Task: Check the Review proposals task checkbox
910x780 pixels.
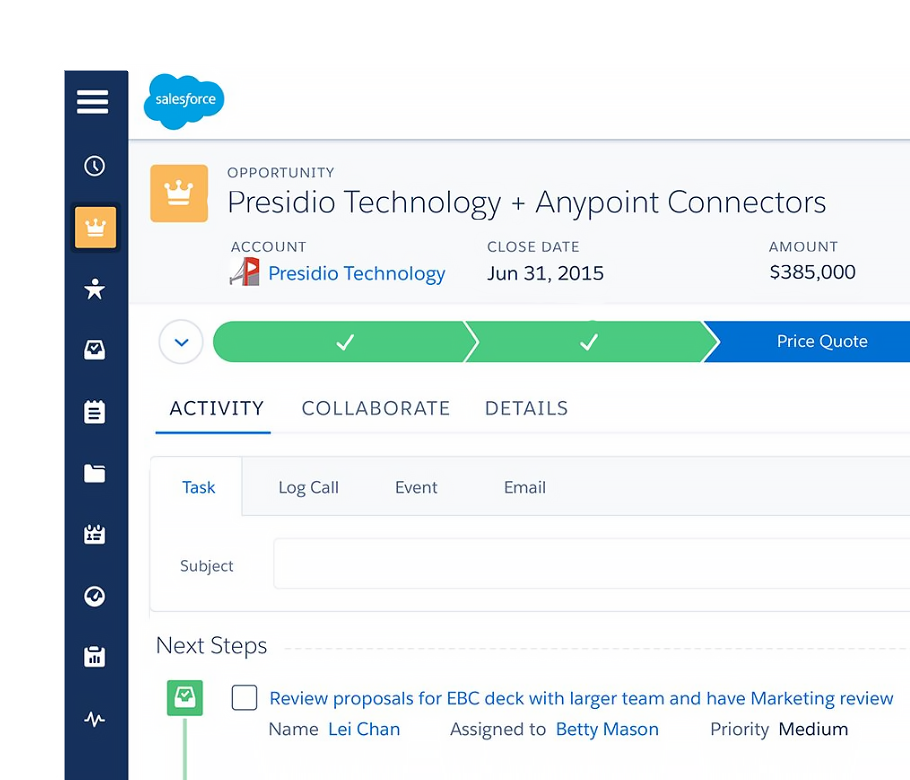Action: 244,698
